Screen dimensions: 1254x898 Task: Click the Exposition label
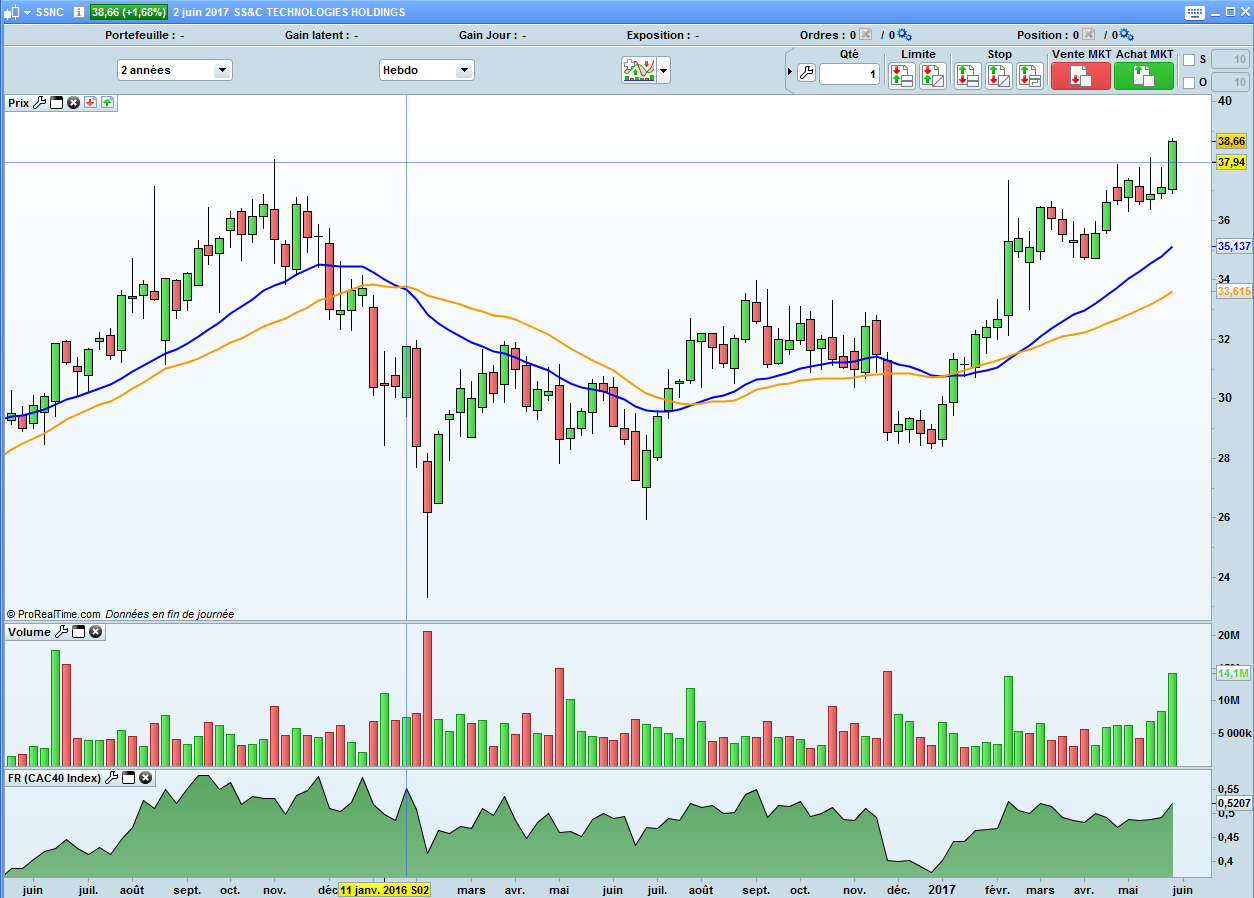pyautogui.click(x=657, y=35)
